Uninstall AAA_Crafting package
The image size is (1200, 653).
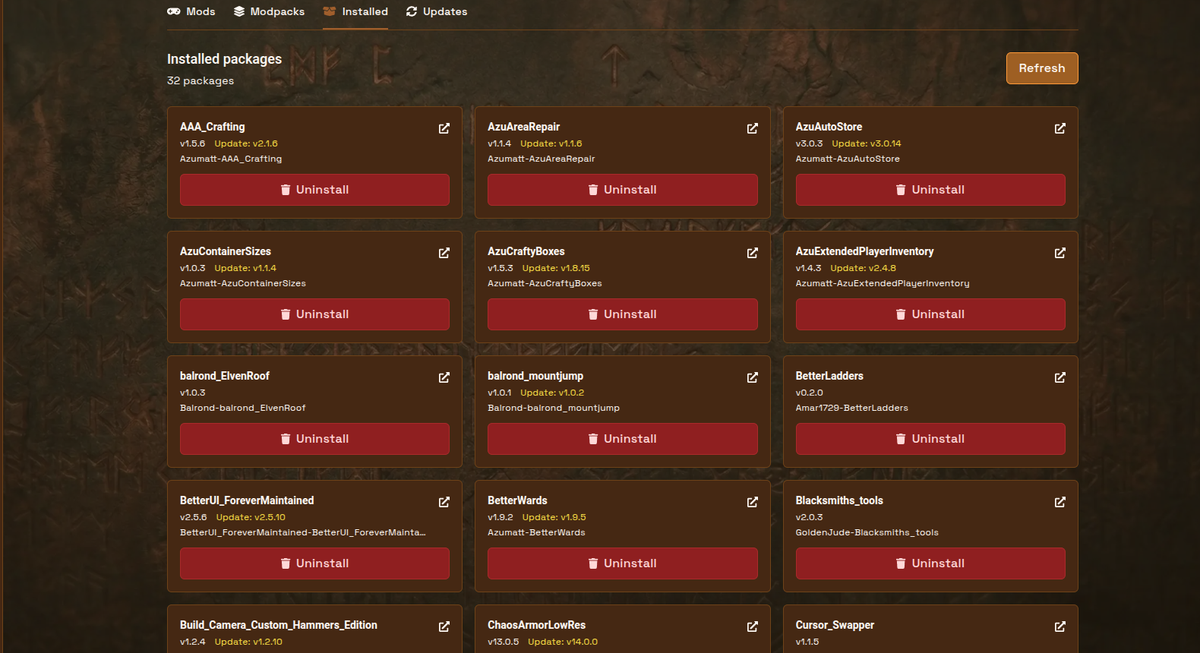(315, 190)
